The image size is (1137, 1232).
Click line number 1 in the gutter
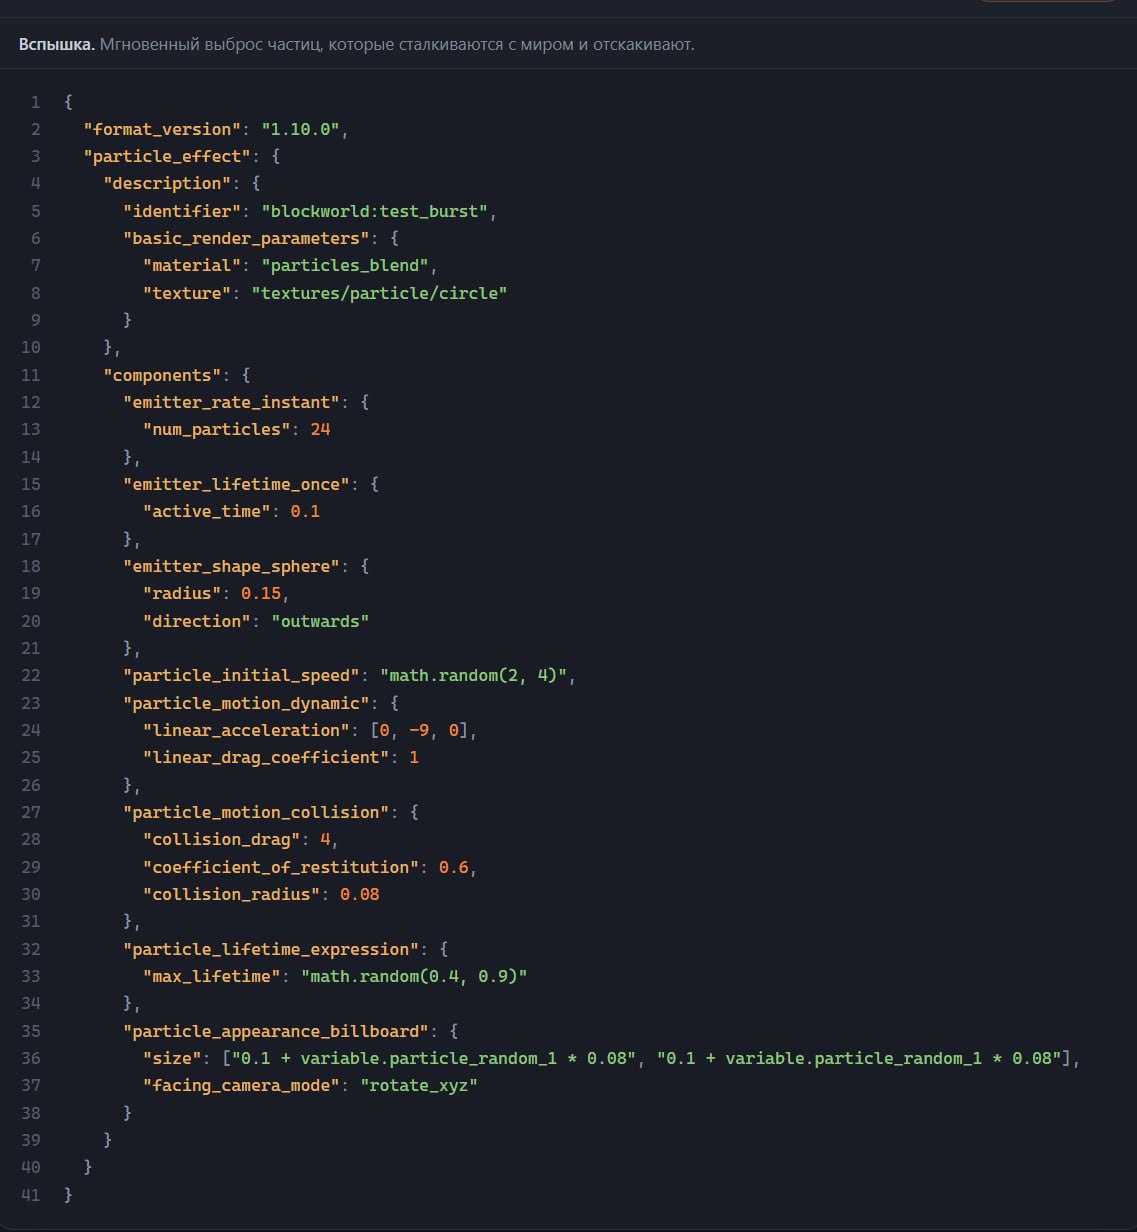coord(36,102)
